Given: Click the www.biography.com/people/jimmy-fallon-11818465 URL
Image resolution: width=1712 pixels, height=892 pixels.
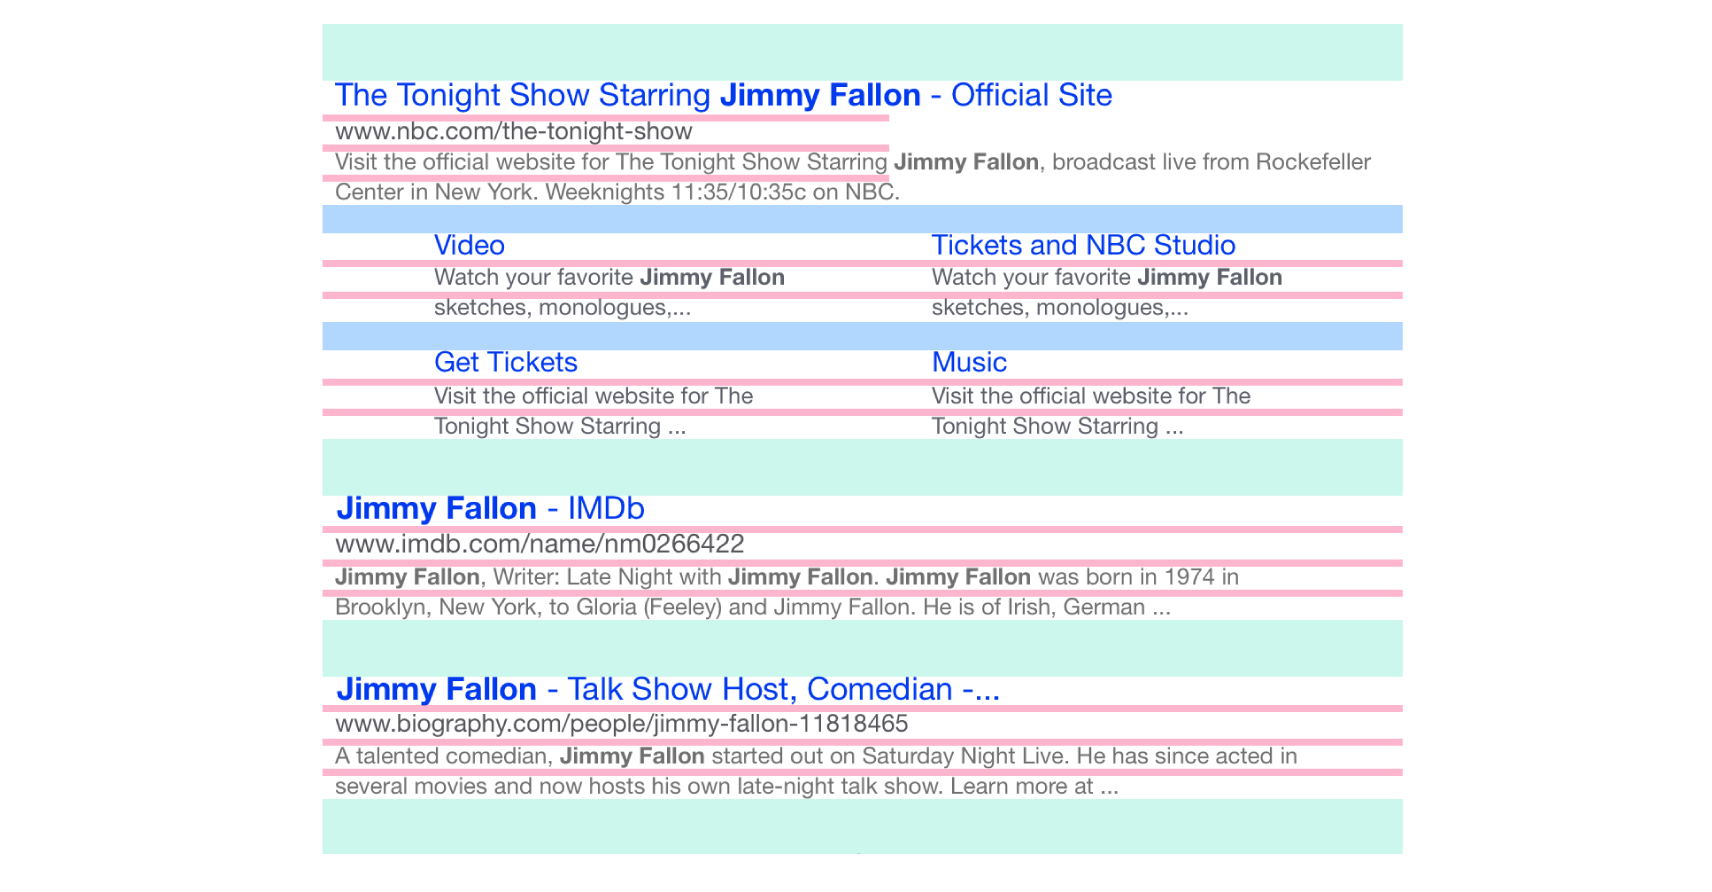Looking at the screenshot, I should tap(621, 723).
